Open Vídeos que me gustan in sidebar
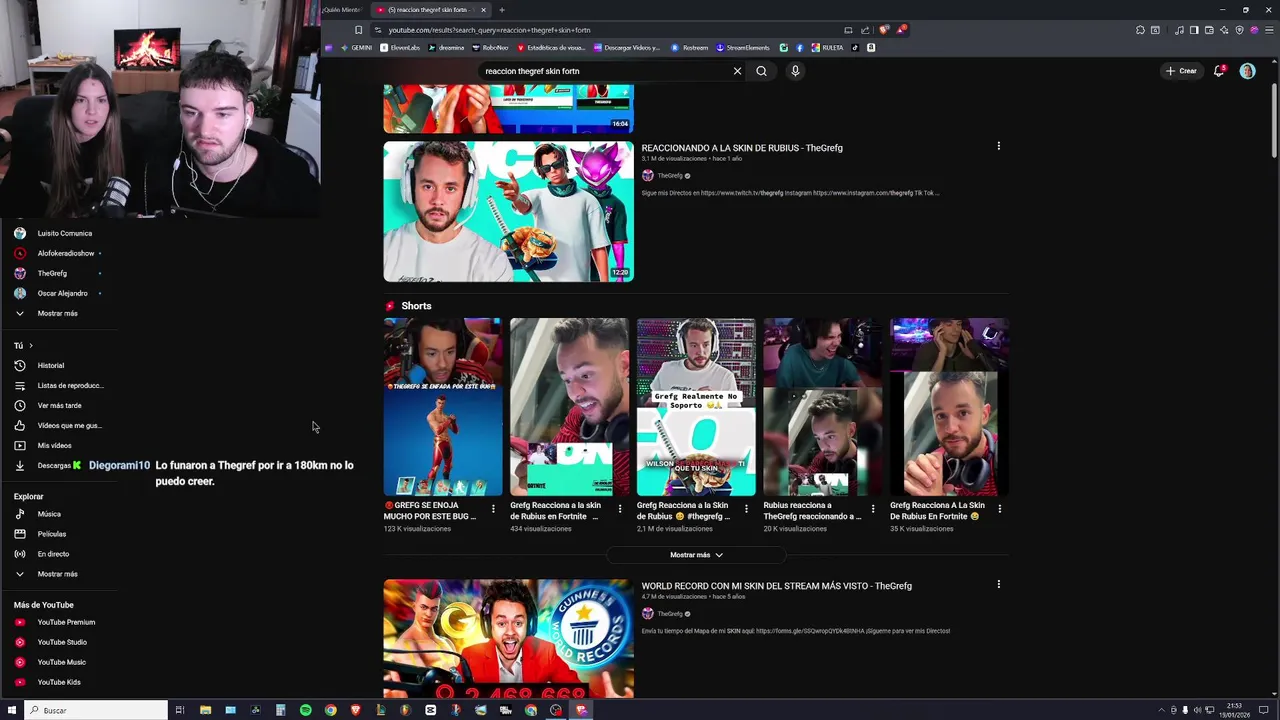Viewport: 1280px width, 720px height. tap(69, 426)
